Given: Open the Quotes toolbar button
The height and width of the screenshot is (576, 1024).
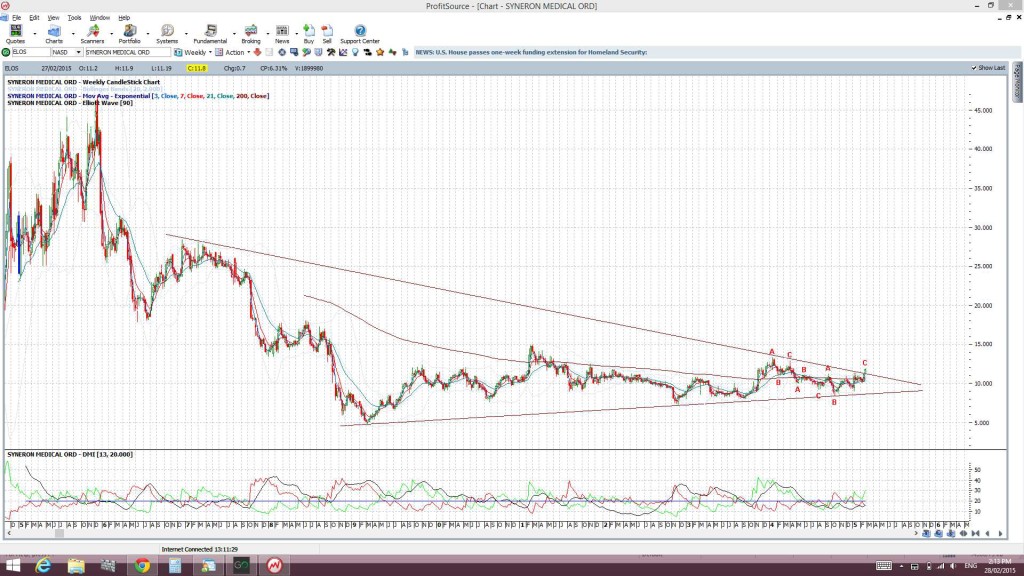Looking at the screenshot, I should [x=15, y=34].
